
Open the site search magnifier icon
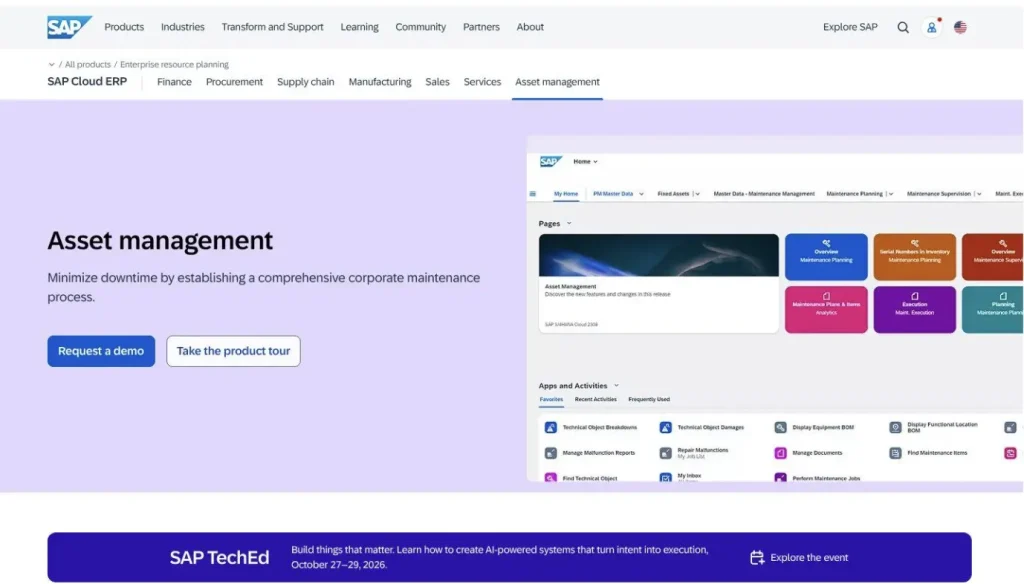(x=903, y=27)
